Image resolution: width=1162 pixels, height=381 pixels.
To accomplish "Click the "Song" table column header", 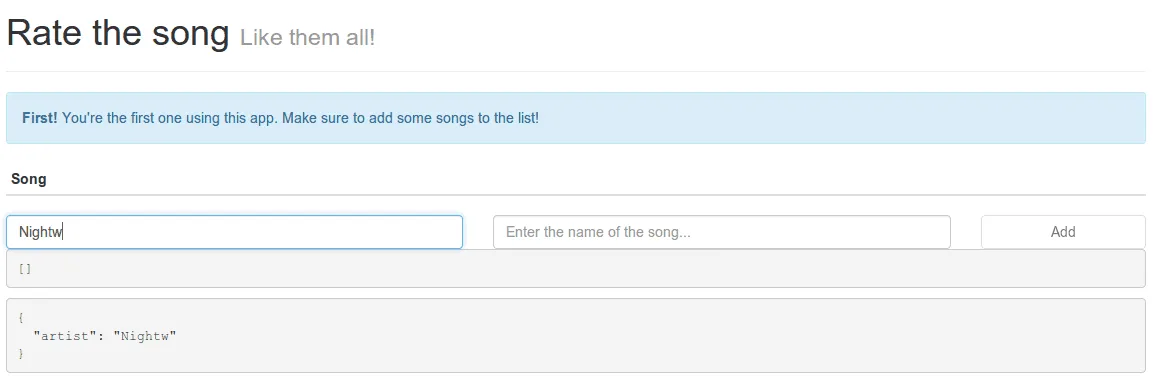I will tap(29, 179).
